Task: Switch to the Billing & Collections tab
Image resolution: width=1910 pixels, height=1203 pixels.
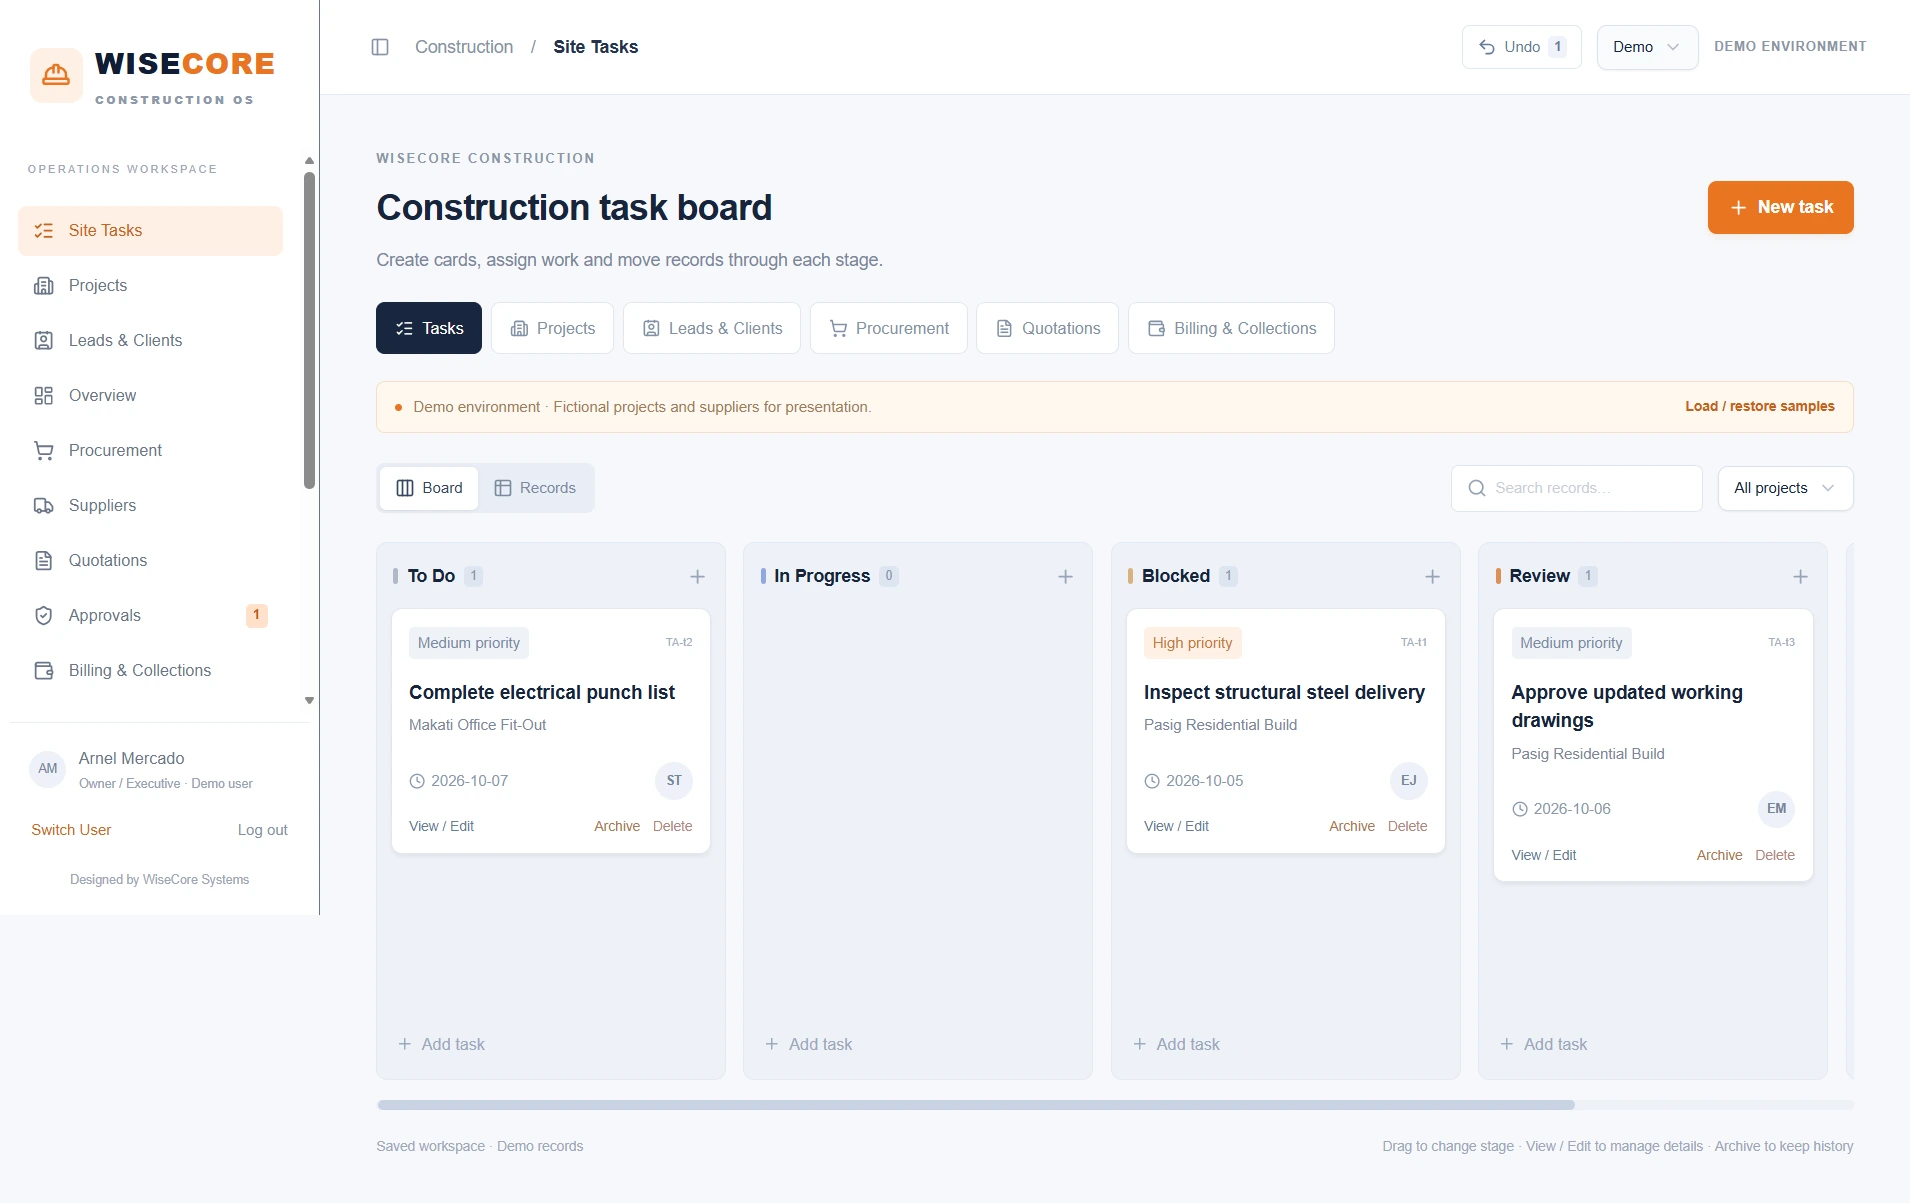Action: pyautogui.click(x=1231, y=328)
